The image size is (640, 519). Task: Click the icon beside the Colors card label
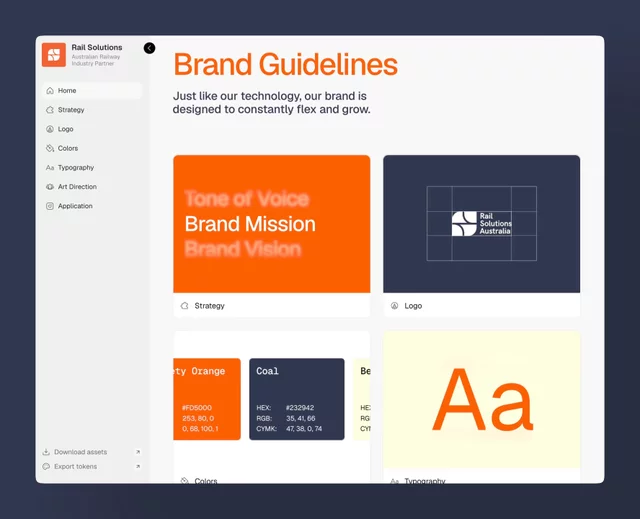pos(184,480)
